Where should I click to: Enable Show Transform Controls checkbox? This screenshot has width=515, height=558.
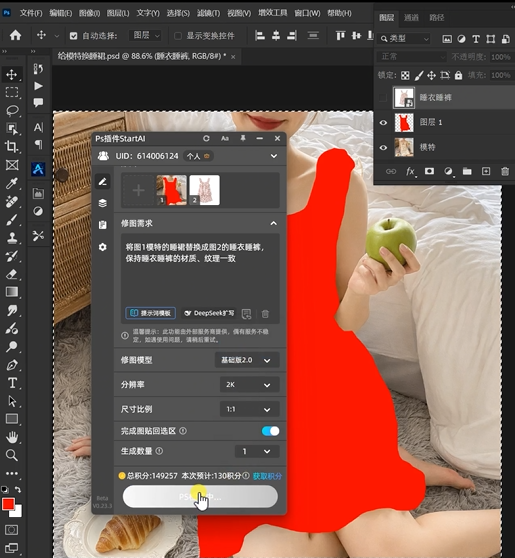coord(178,36)
